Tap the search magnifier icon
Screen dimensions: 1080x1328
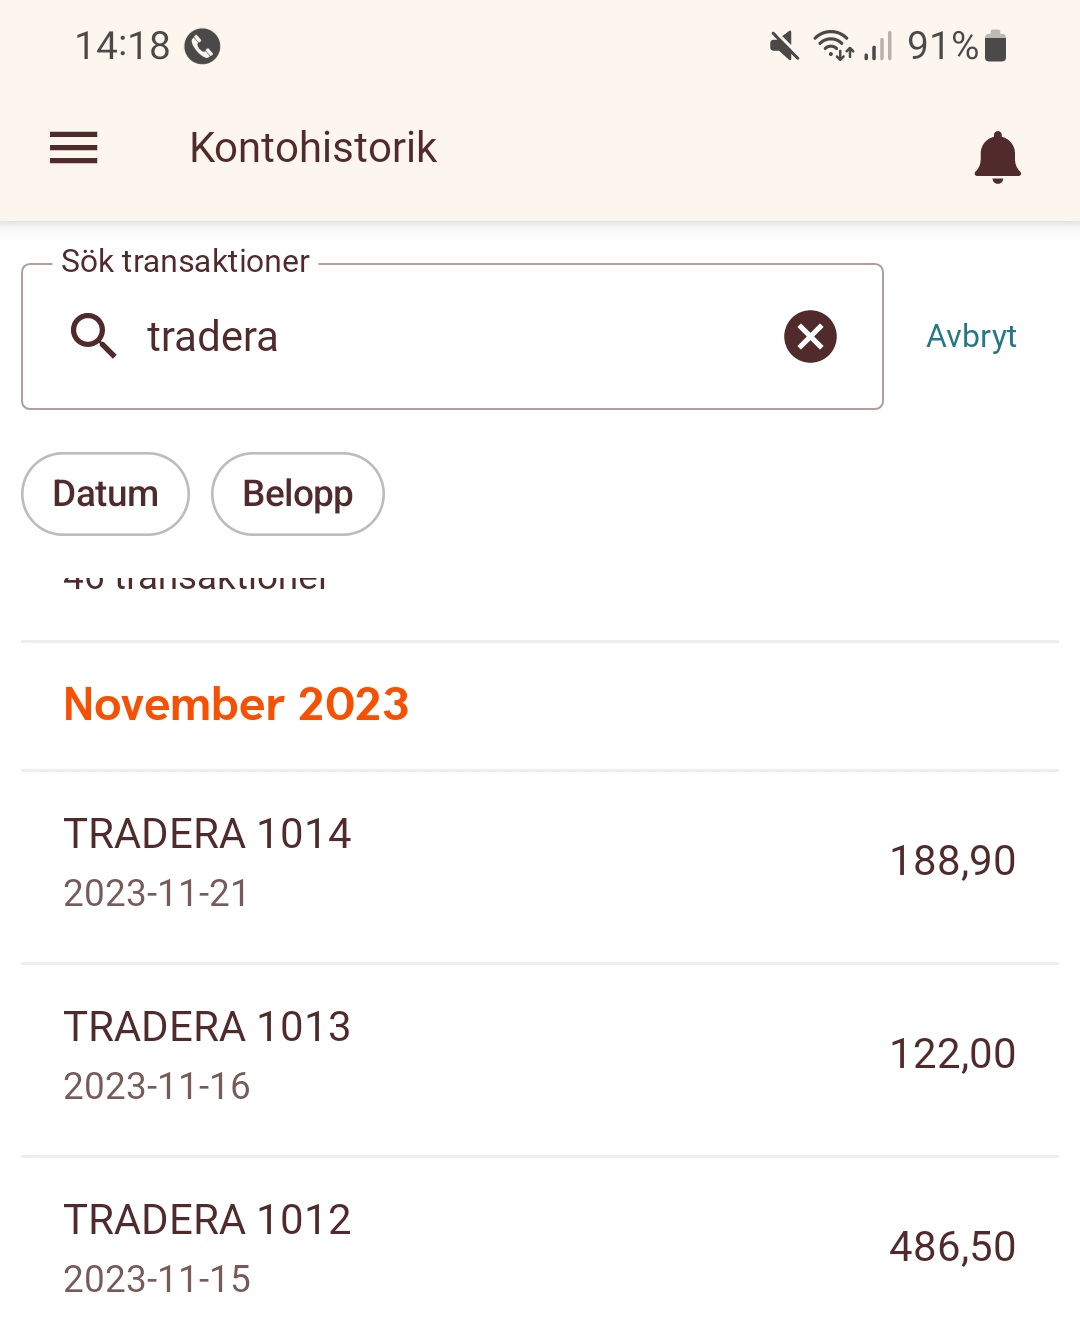pos(94,336)
